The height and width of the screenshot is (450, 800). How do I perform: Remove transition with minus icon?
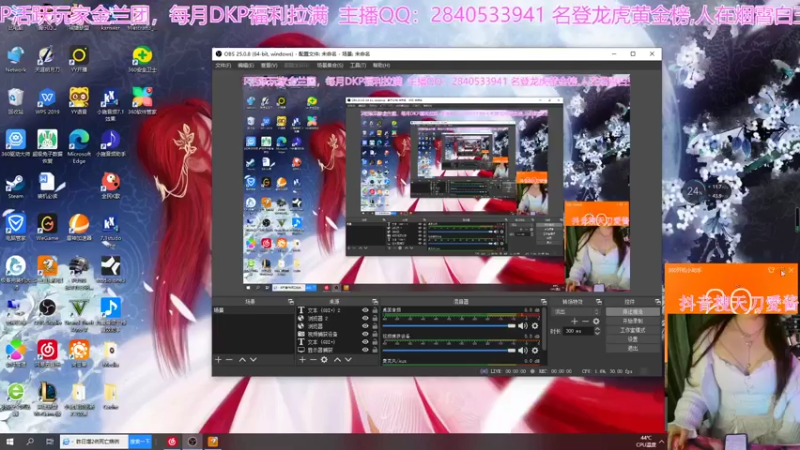point(585,321)
